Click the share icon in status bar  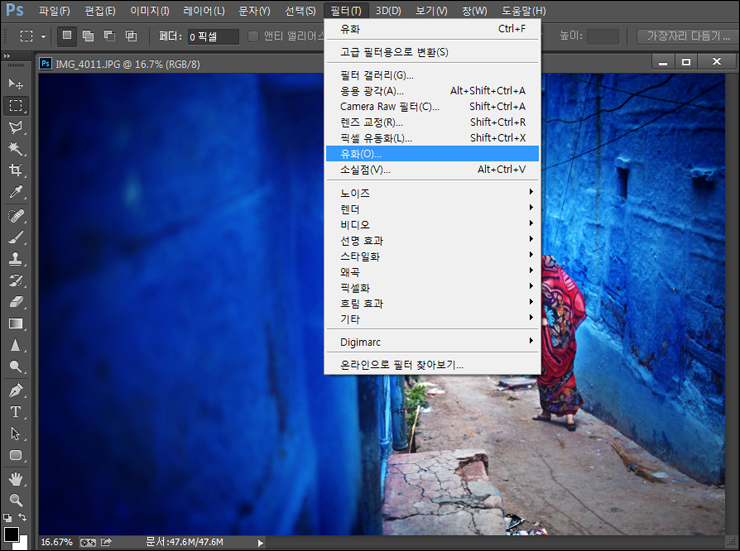(x=106, y=542)
